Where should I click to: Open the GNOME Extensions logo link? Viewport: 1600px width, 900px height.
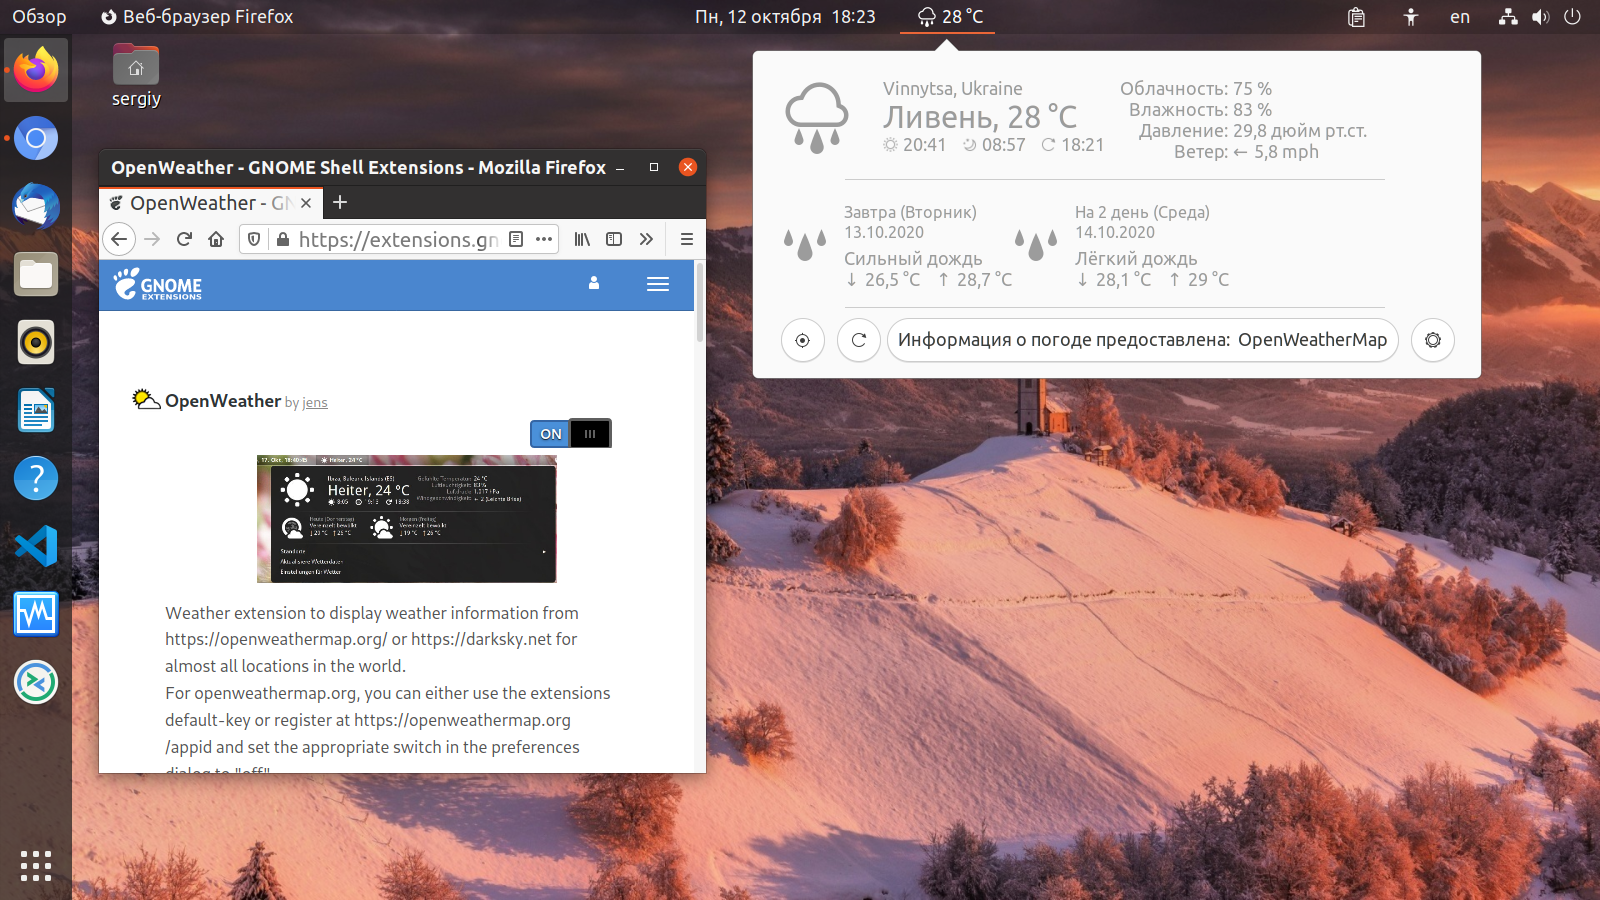(158, 285)
